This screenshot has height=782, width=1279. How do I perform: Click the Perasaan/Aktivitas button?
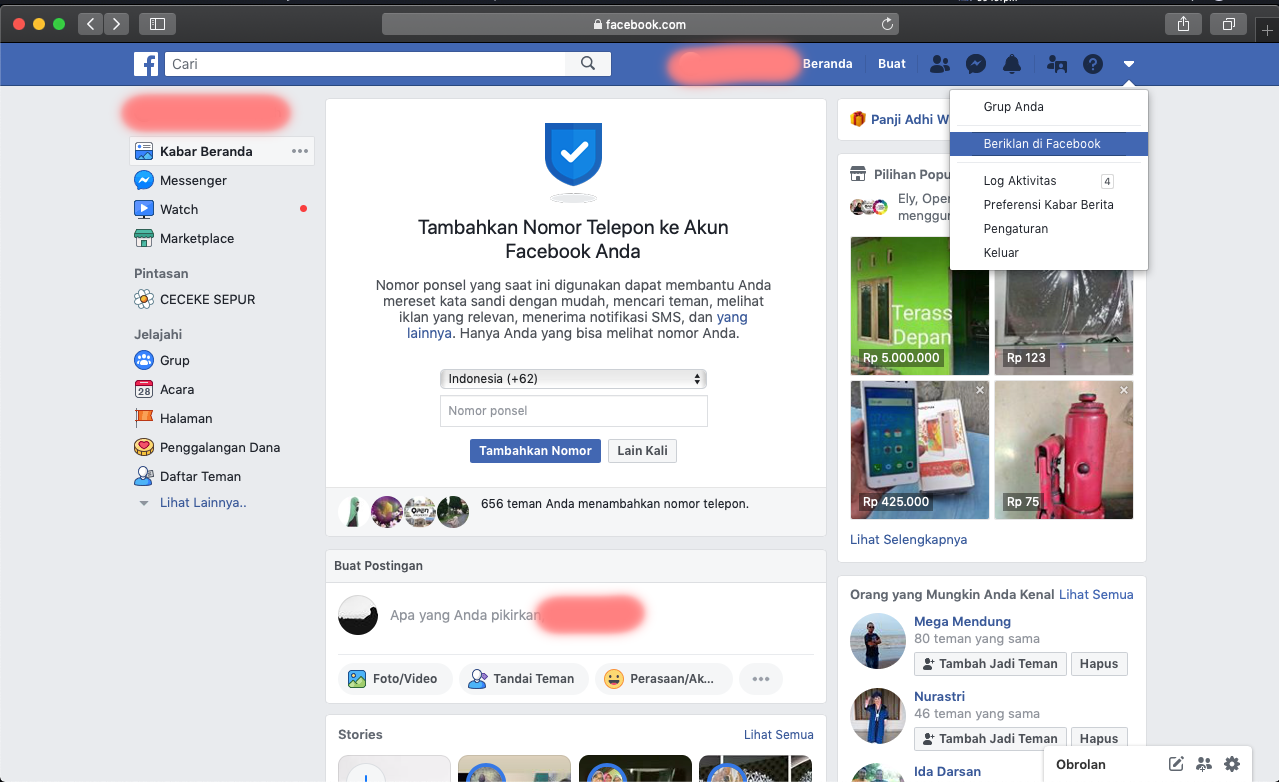(x=664, y=679)
